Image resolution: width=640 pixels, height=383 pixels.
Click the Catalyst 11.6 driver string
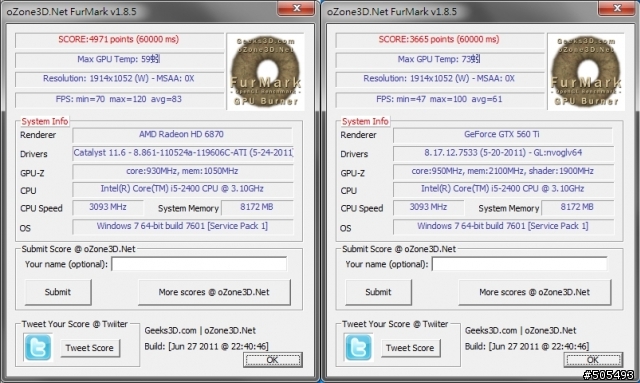183,153
